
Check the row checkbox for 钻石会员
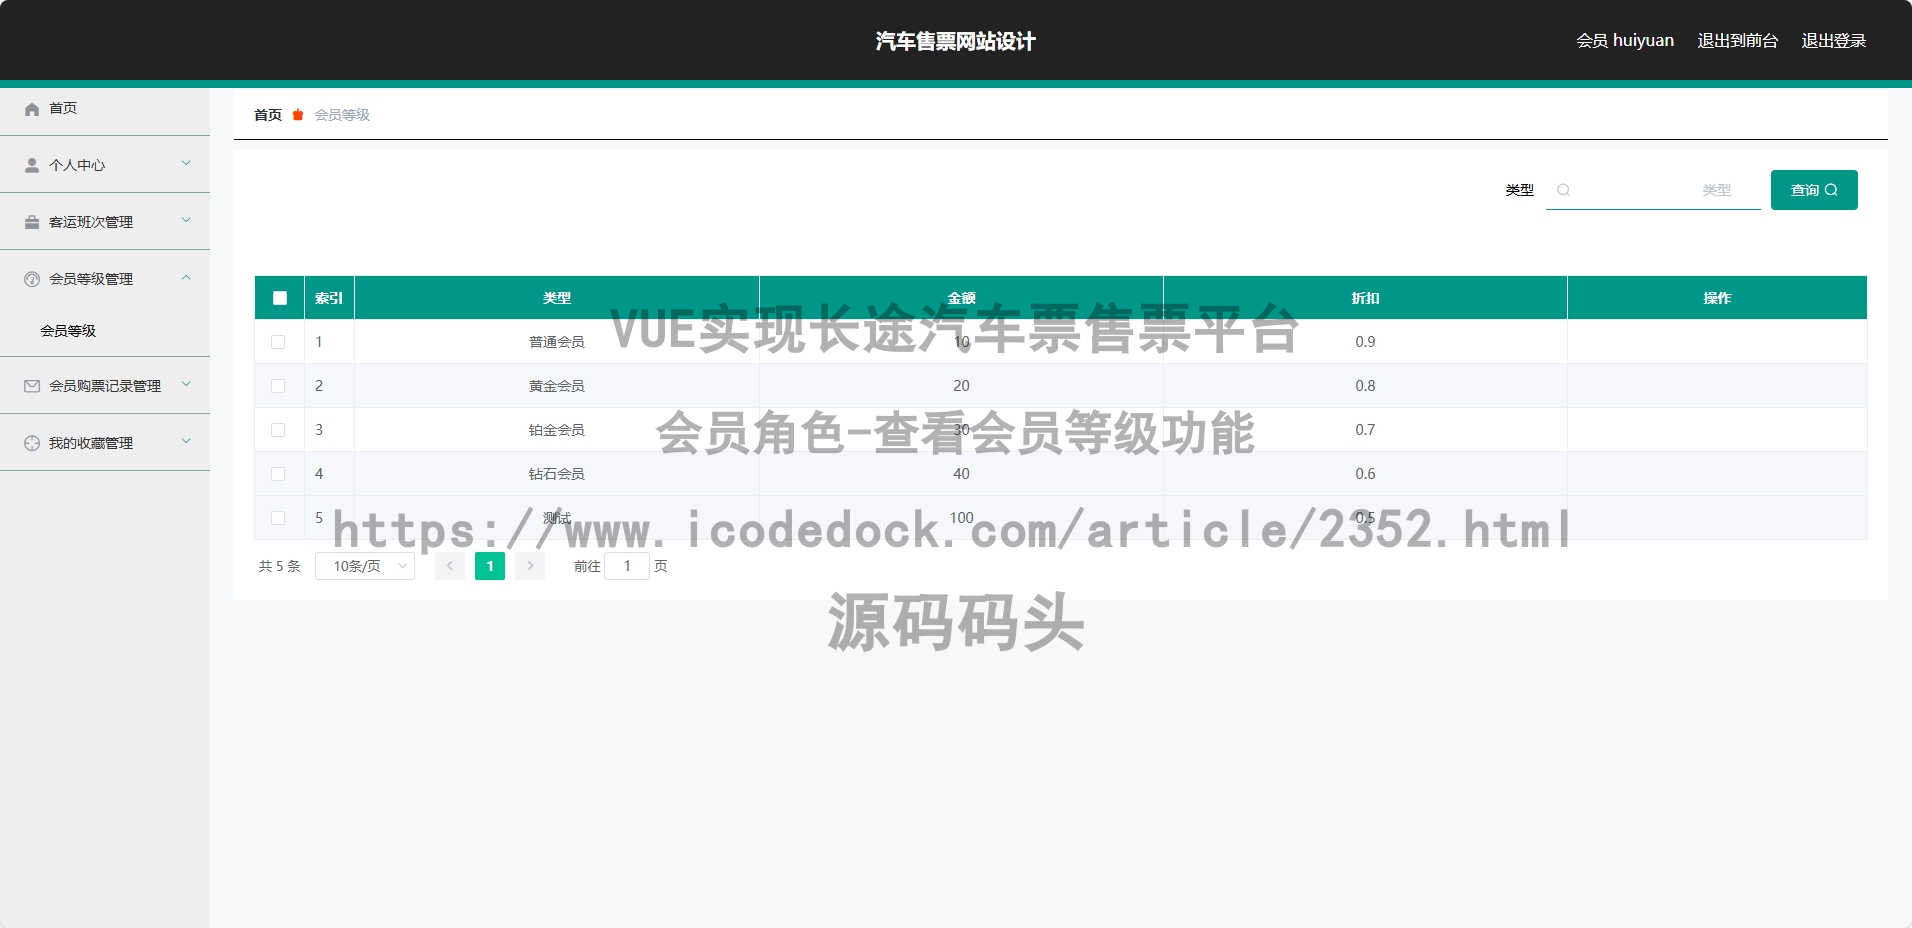[278, 474]
